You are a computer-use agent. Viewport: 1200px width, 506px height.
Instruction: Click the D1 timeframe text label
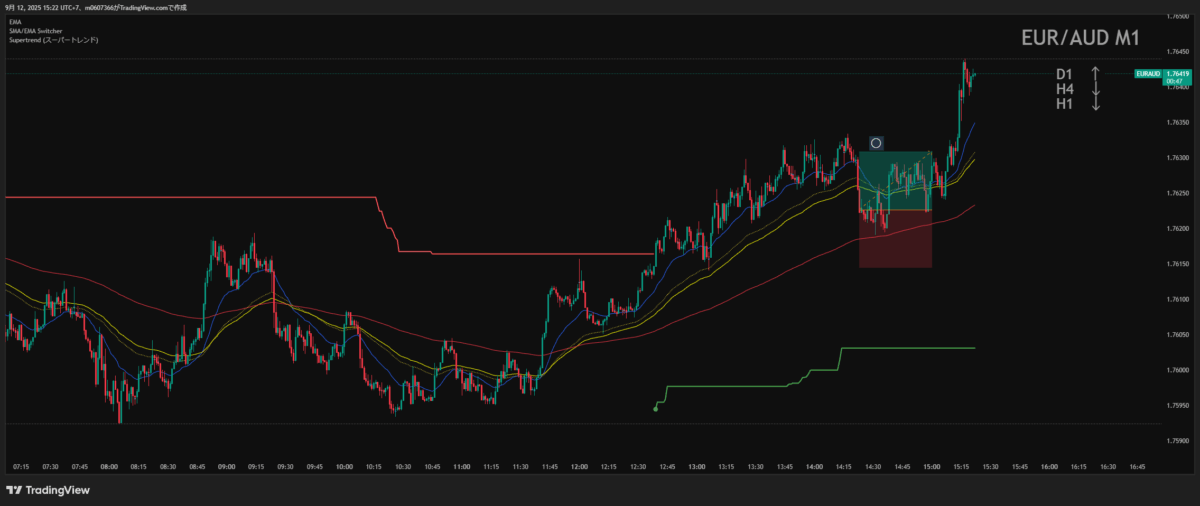point(1064,74)
